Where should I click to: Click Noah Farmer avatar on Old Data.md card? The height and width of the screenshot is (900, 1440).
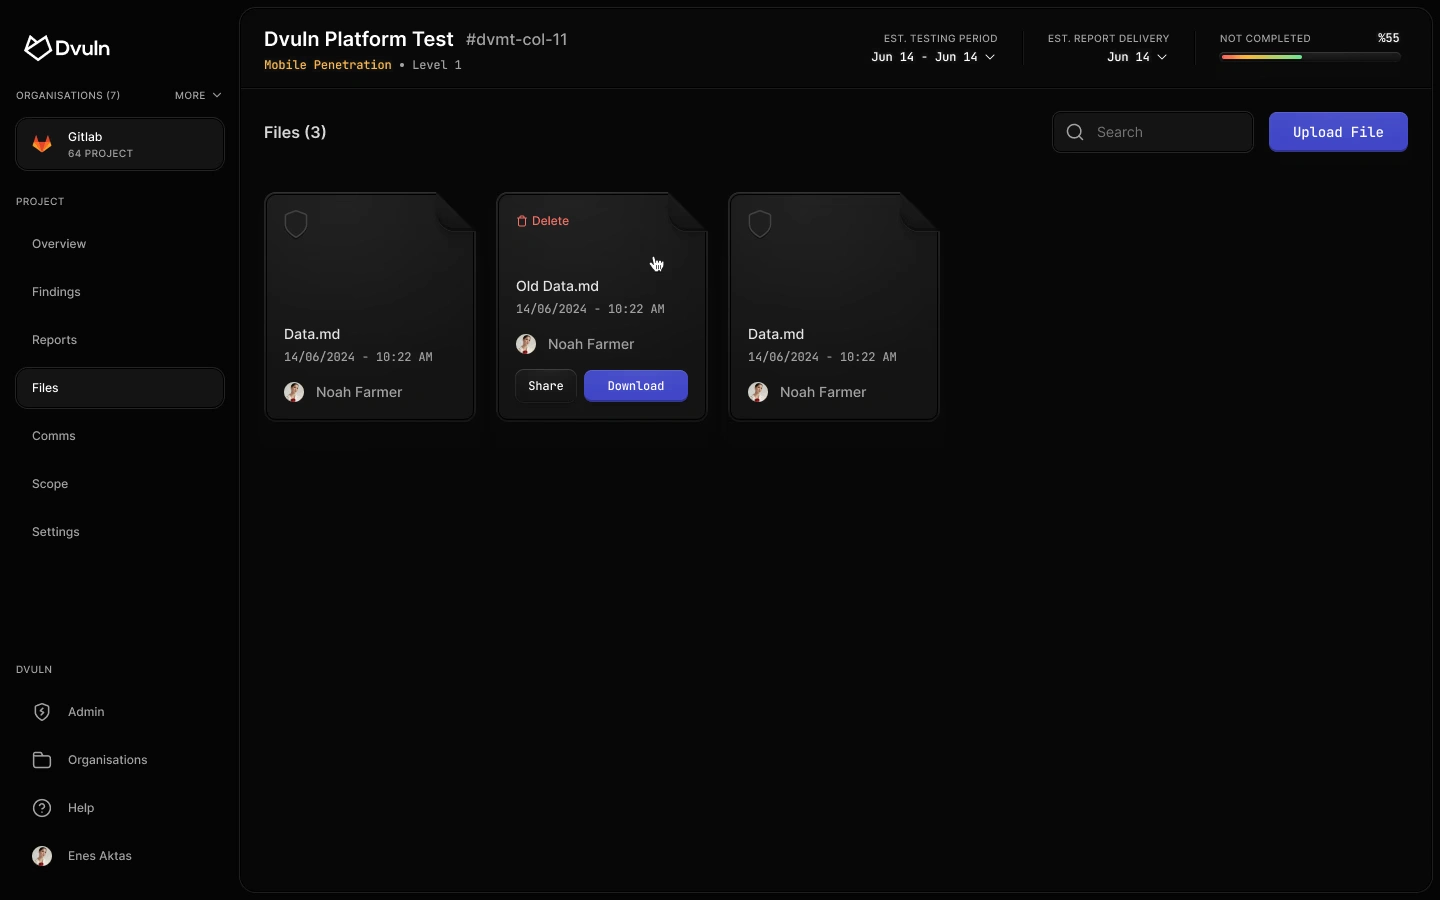tap(527, 344)
